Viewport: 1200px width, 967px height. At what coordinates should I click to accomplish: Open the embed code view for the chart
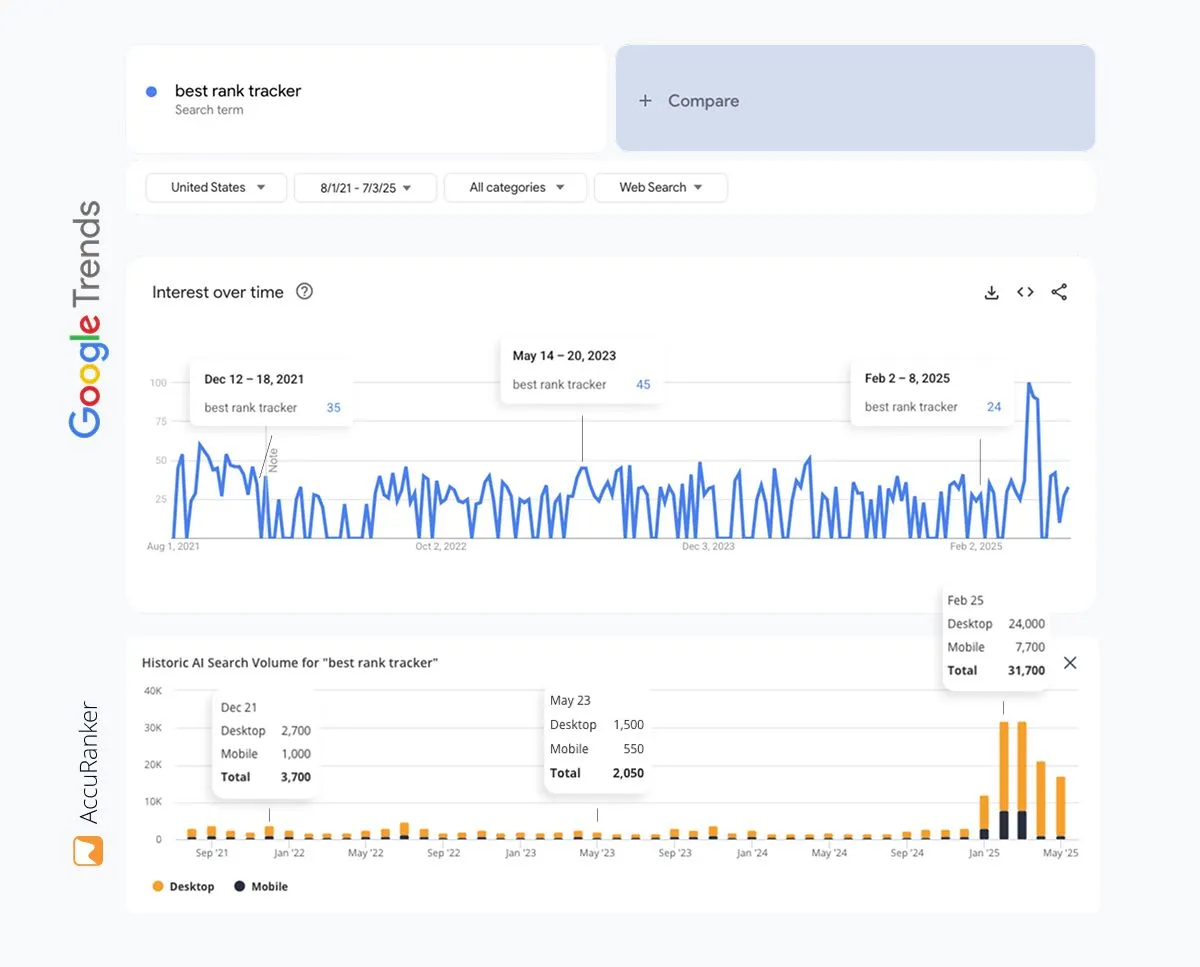click(1025, 292)
